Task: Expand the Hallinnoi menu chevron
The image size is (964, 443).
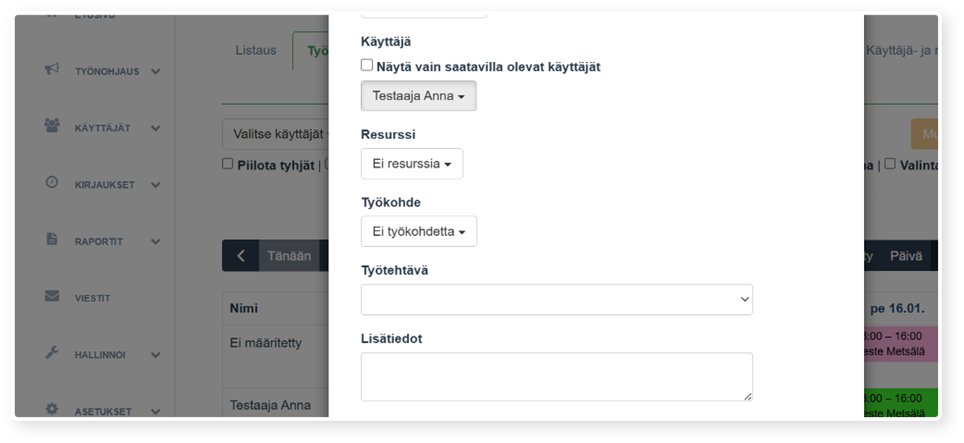Action: tap(156, 355)
